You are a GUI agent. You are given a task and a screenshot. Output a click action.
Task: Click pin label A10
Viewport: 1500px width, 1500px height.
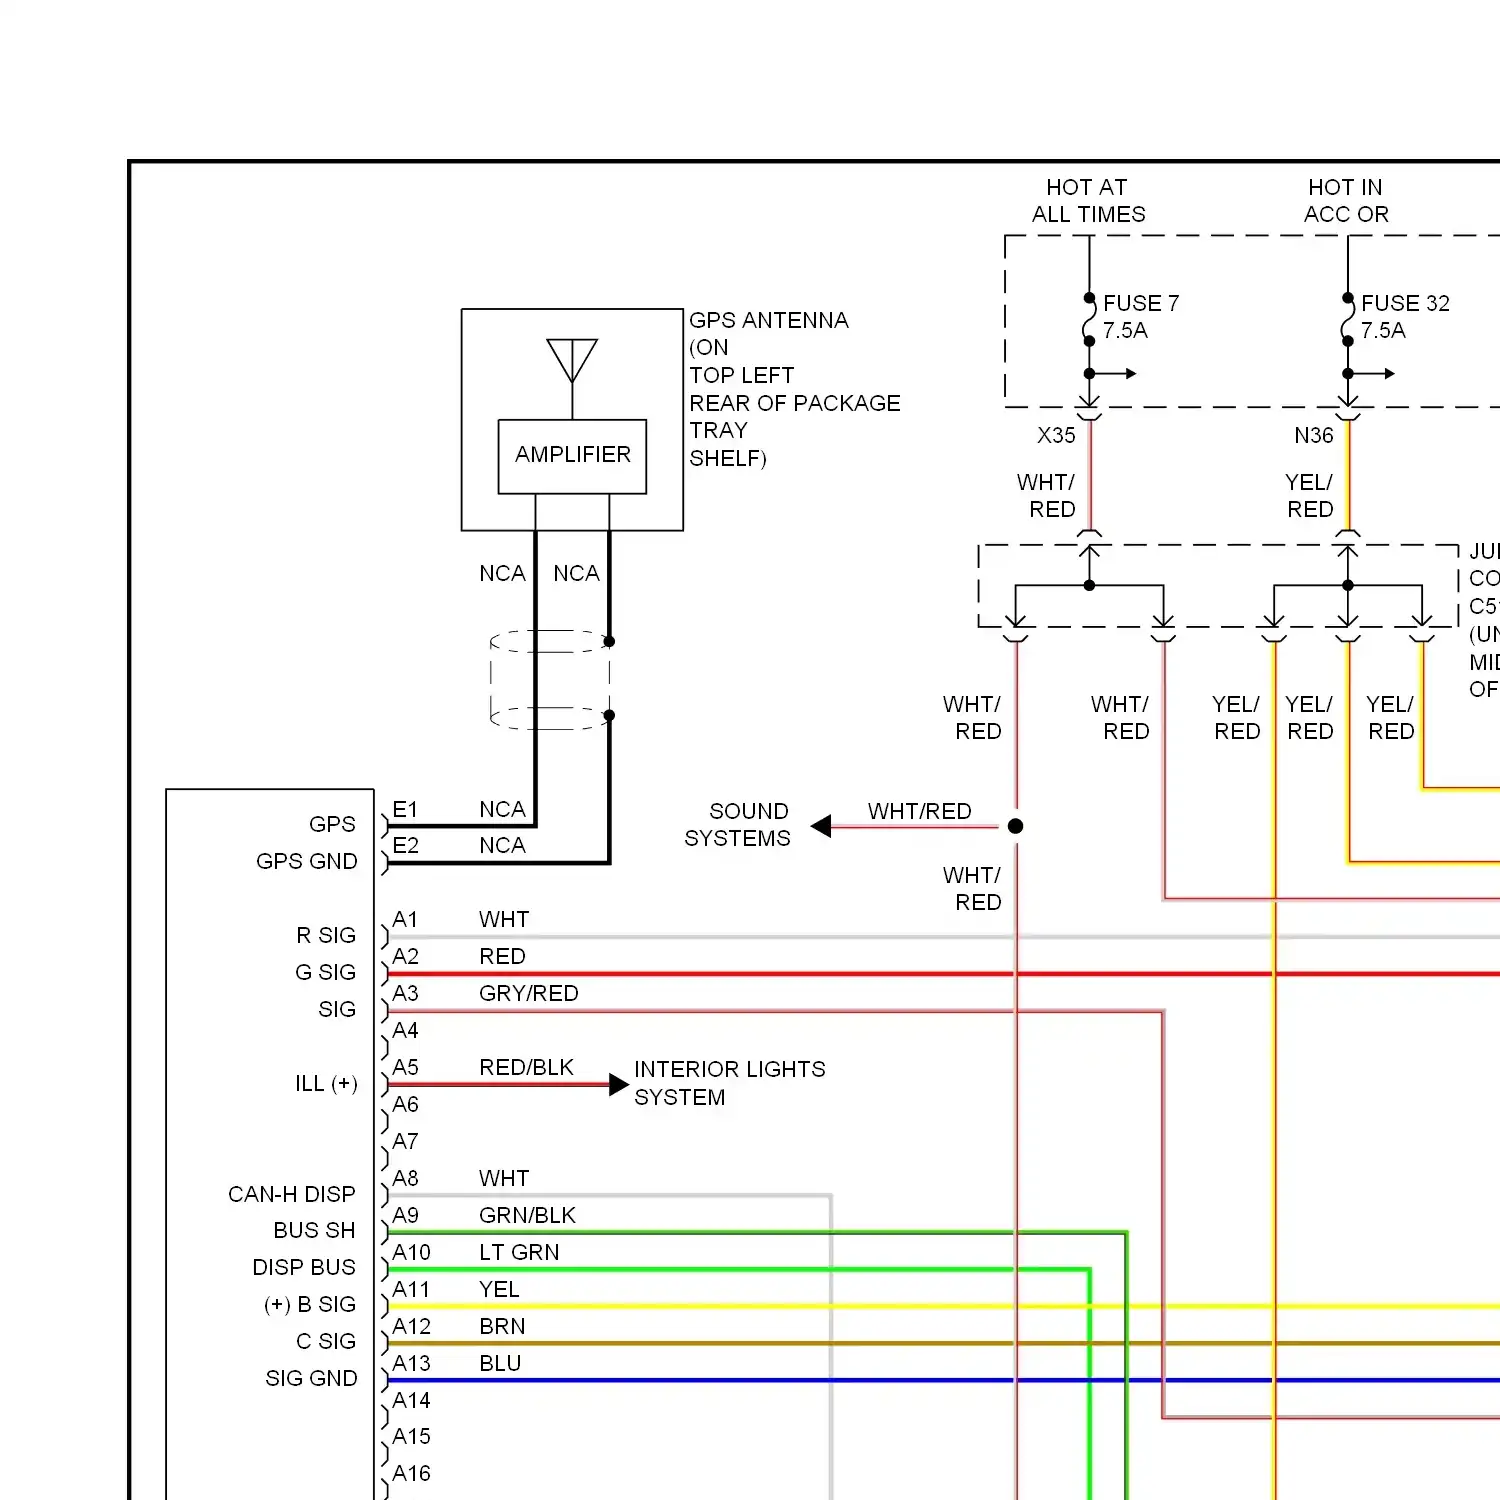coord(411,1253)
